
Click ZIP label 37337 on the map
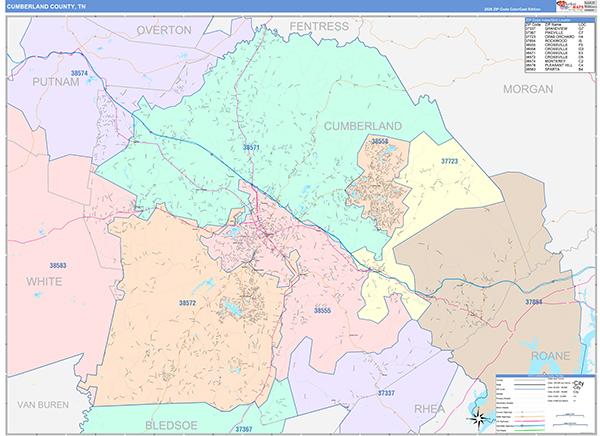[386, 393]
